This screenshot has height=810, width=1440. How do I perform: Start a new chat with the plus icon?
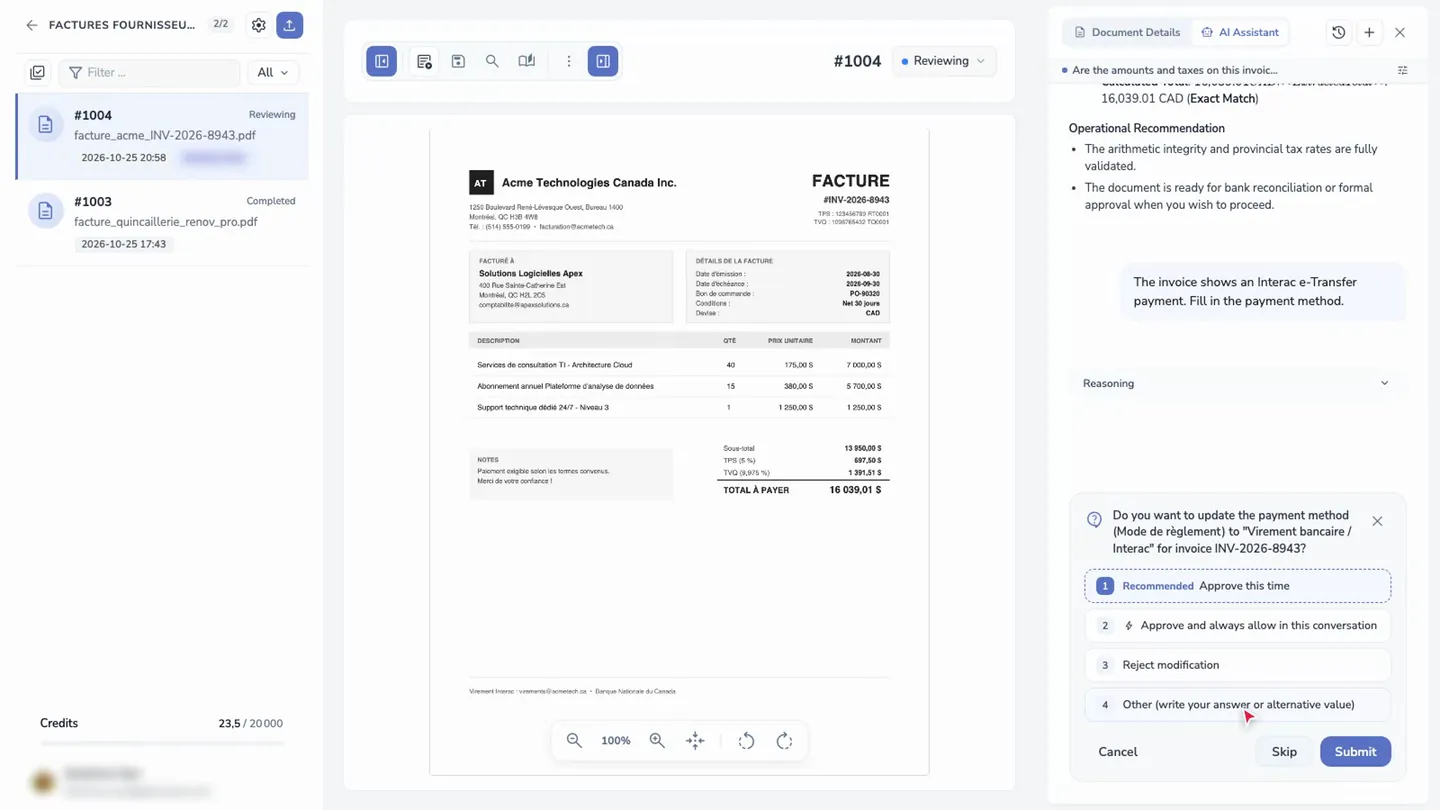[1369, 32]
